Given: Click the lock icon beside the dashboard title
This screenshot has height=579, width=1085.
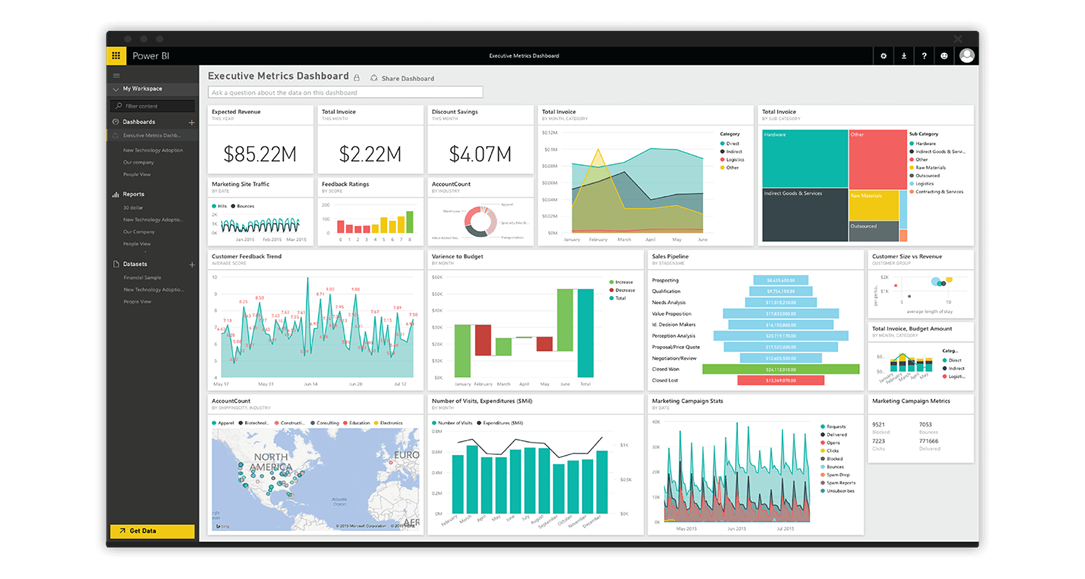Looking at the screenshot, I should (356, 76).
